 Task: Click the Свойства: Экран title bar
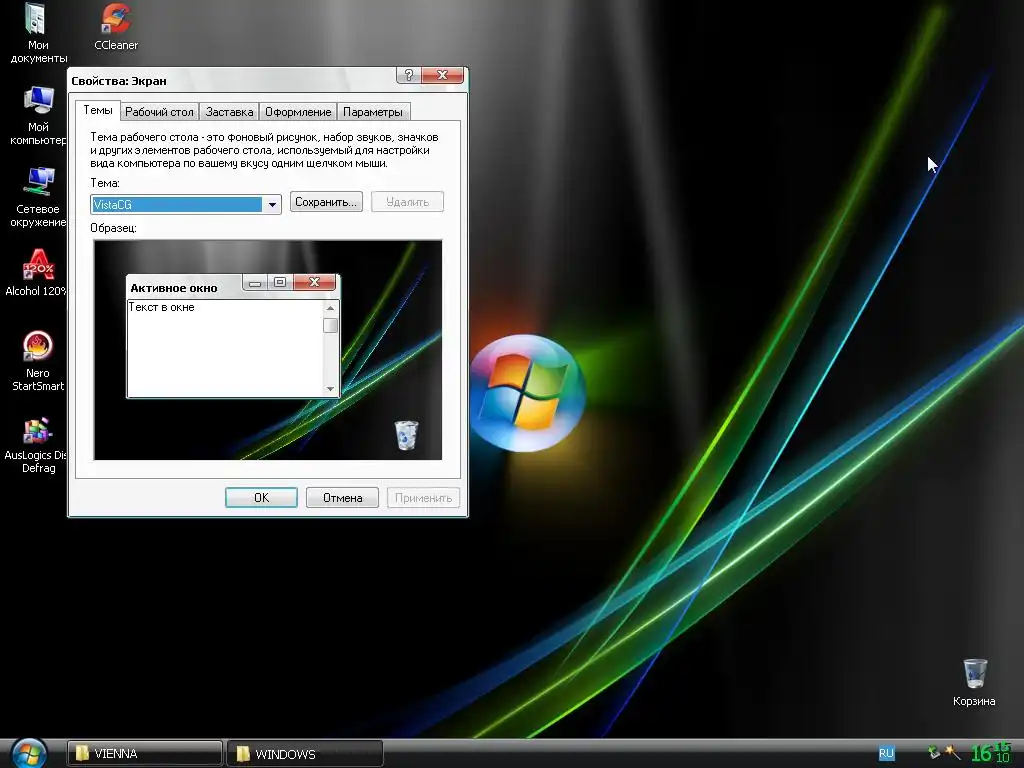(232, 80)
